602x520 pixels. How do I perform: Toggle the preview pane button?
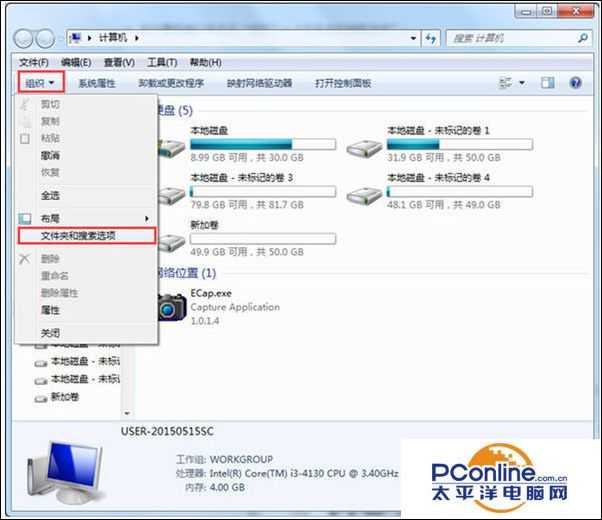[548, 83]
